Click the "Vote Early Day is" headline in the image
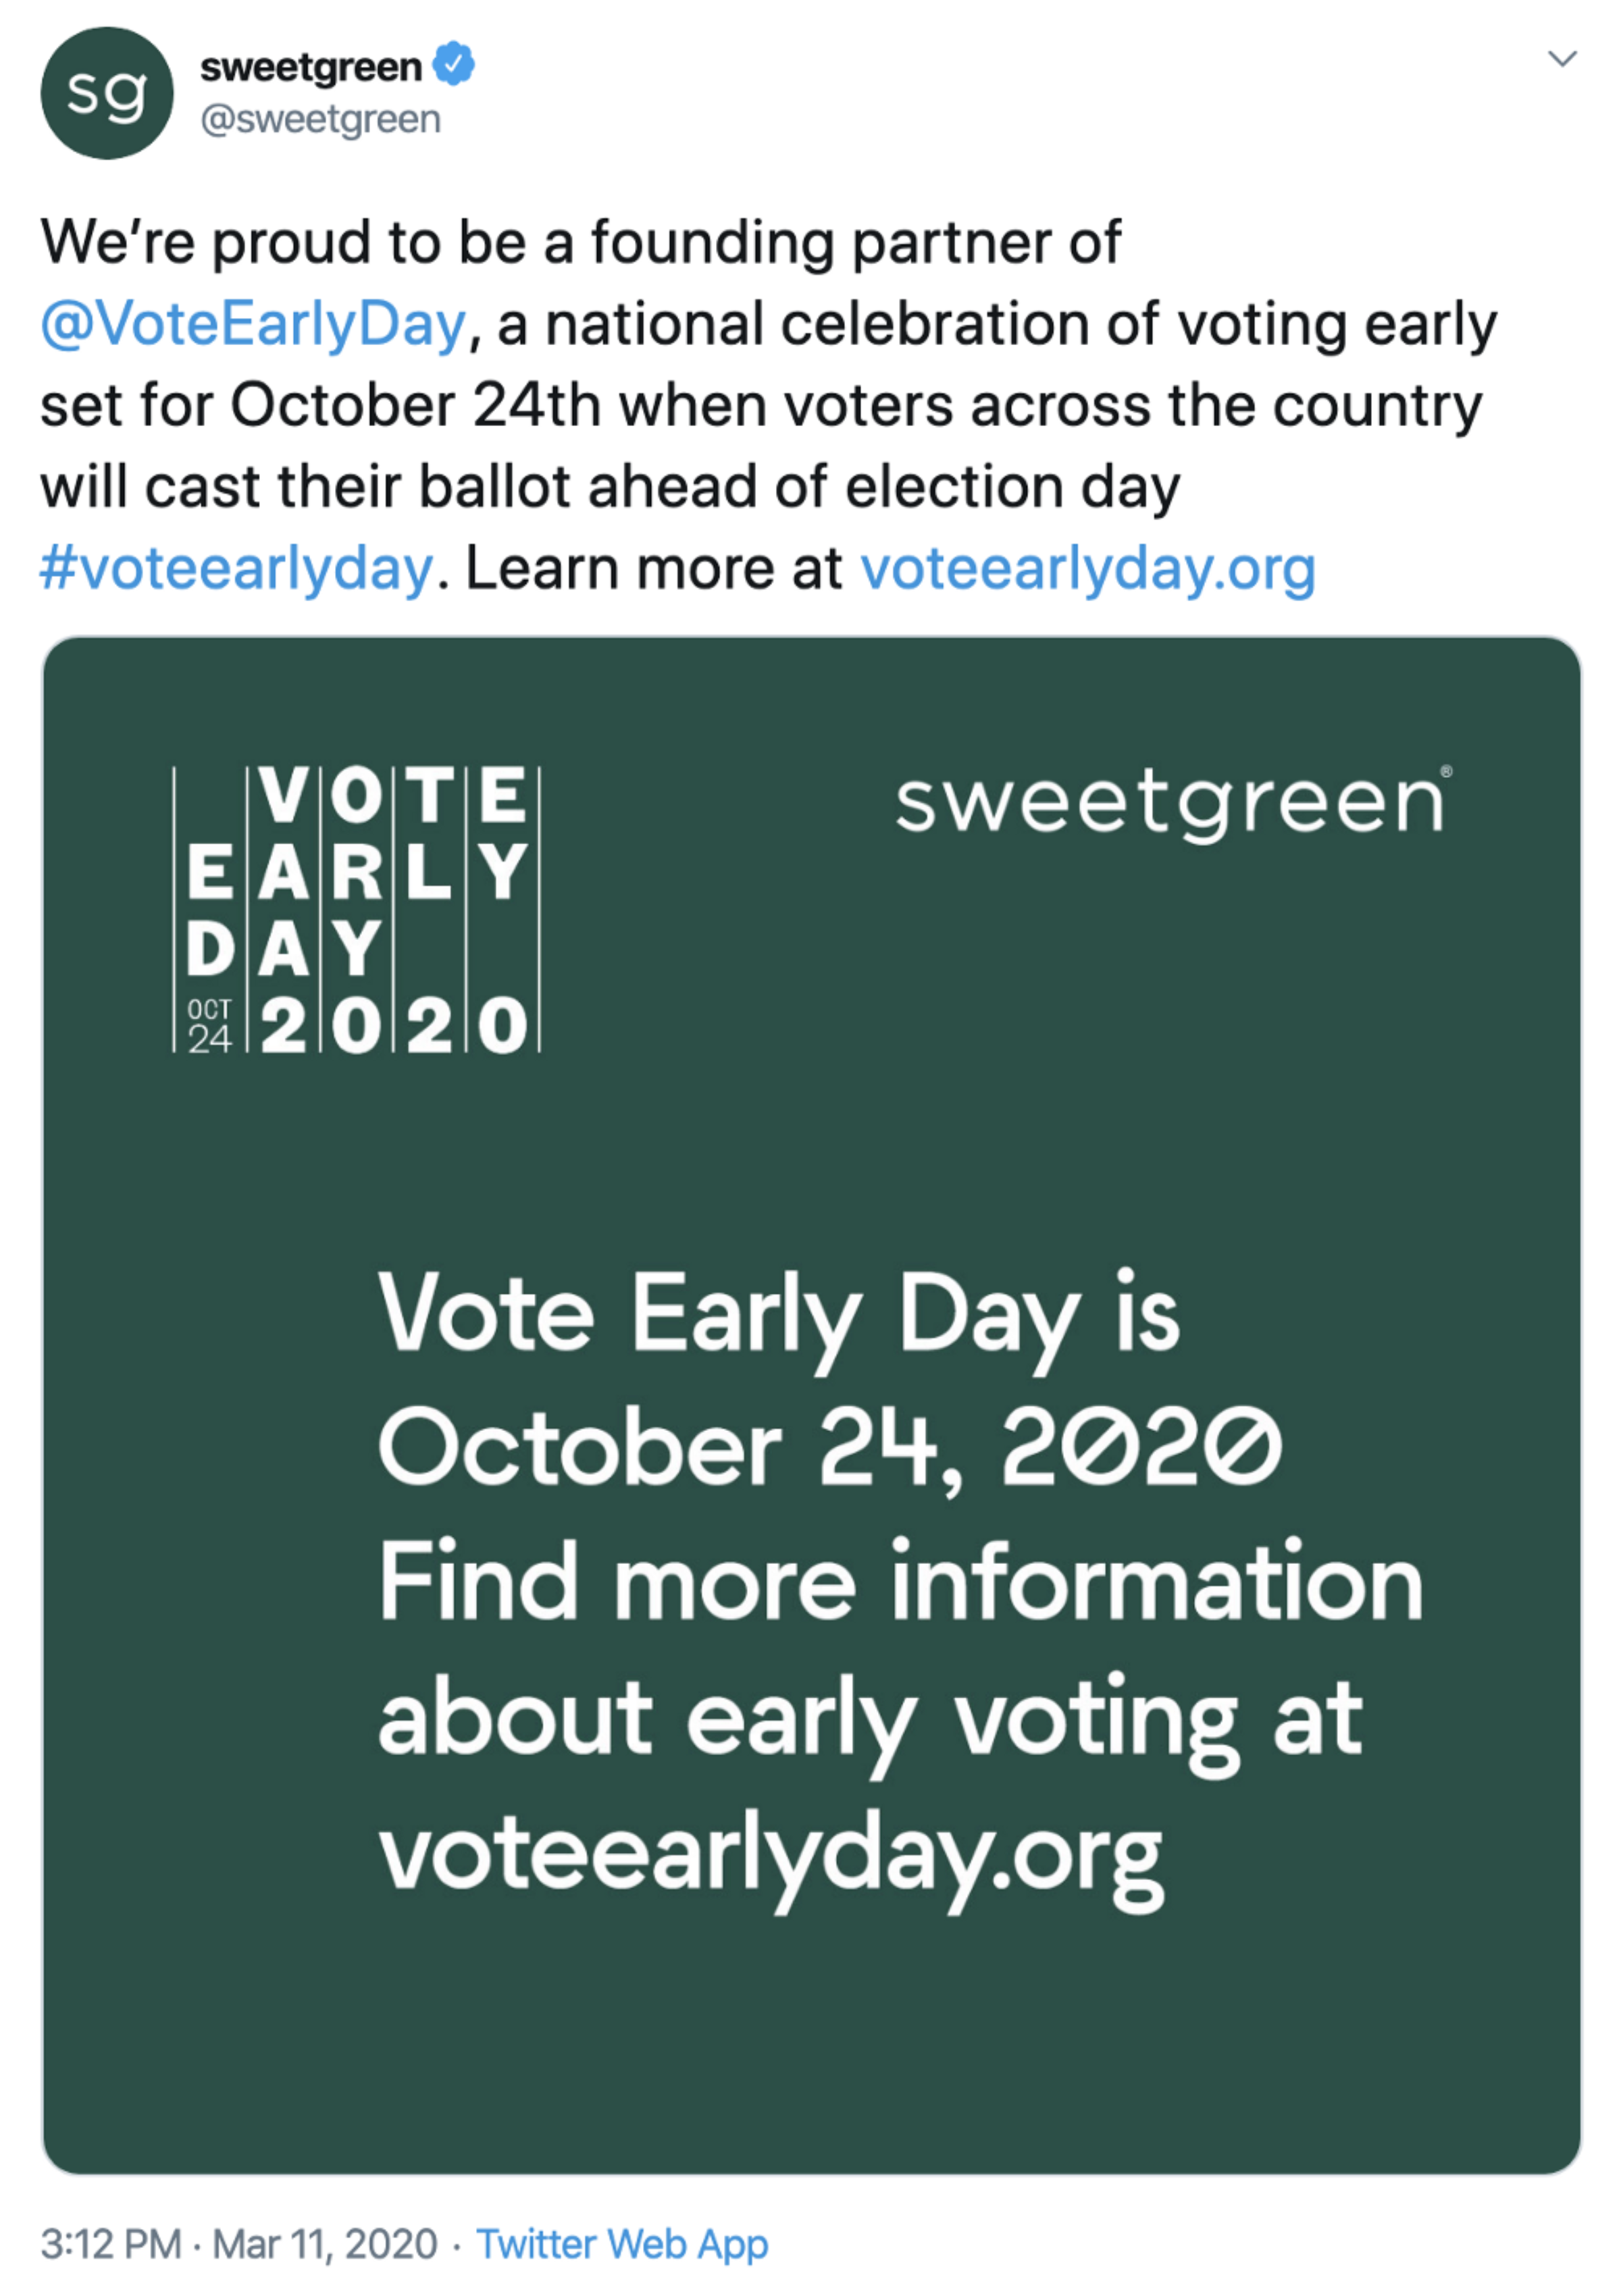Image resolution: width=1621 pixels, height=2296 pixels. click(779, 1315)
